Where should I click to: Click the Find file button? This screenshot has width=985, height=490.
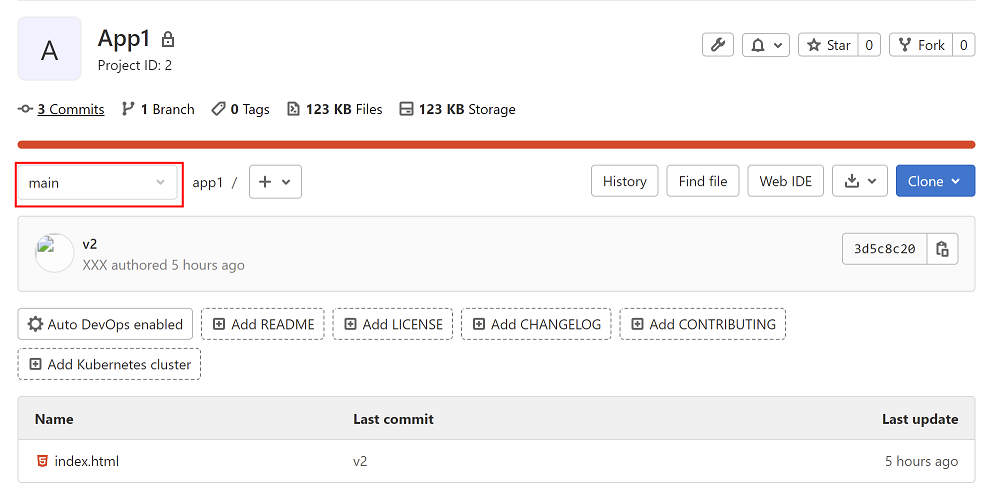pyautogui.click(x=703, y=181)
